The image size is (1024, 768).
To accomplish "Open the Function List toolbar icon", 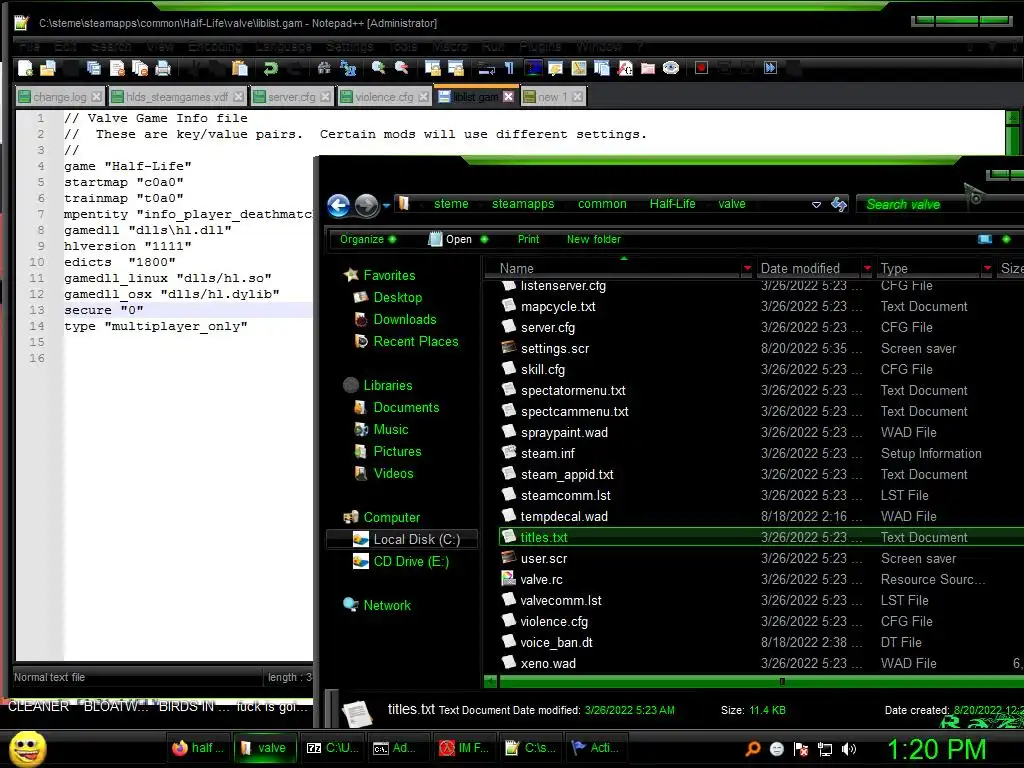I will click(x=625, y=68).
